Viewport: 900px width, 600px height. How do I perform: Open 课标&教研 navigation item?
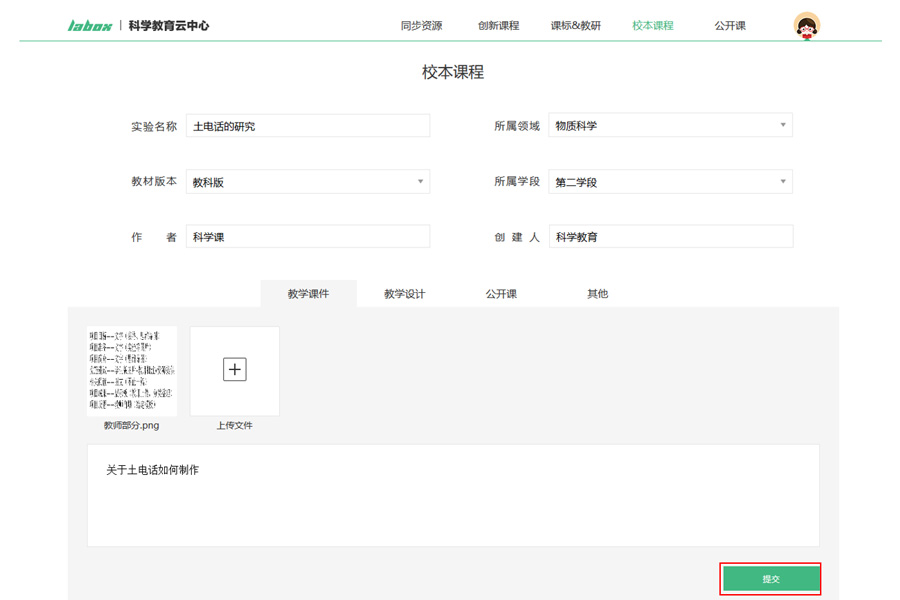576,26
